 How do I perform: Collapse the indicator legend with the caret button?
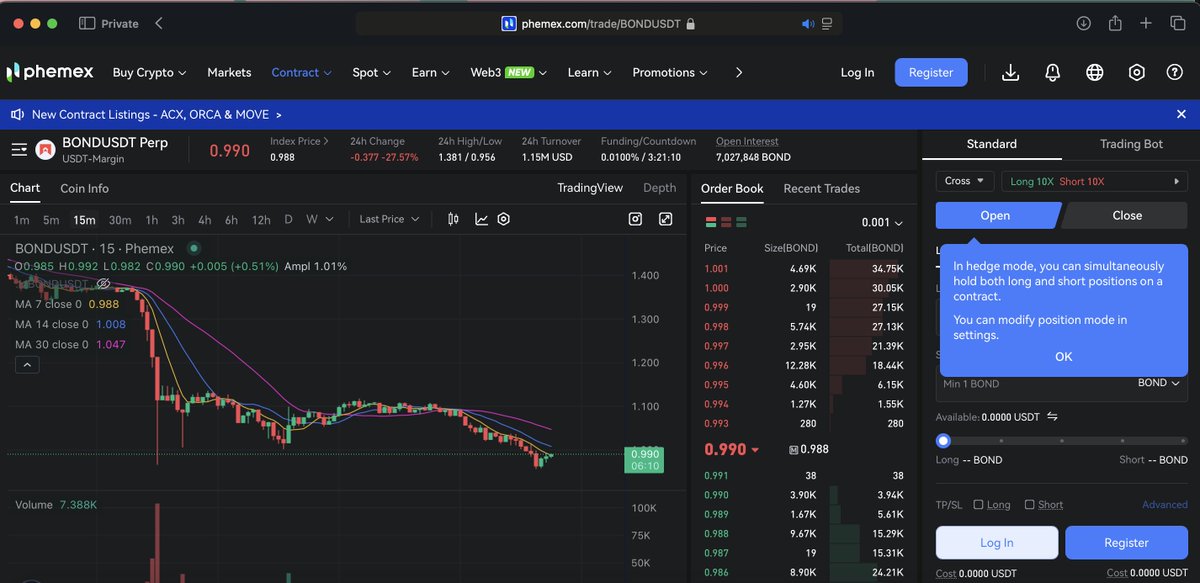tap(28, 365)
